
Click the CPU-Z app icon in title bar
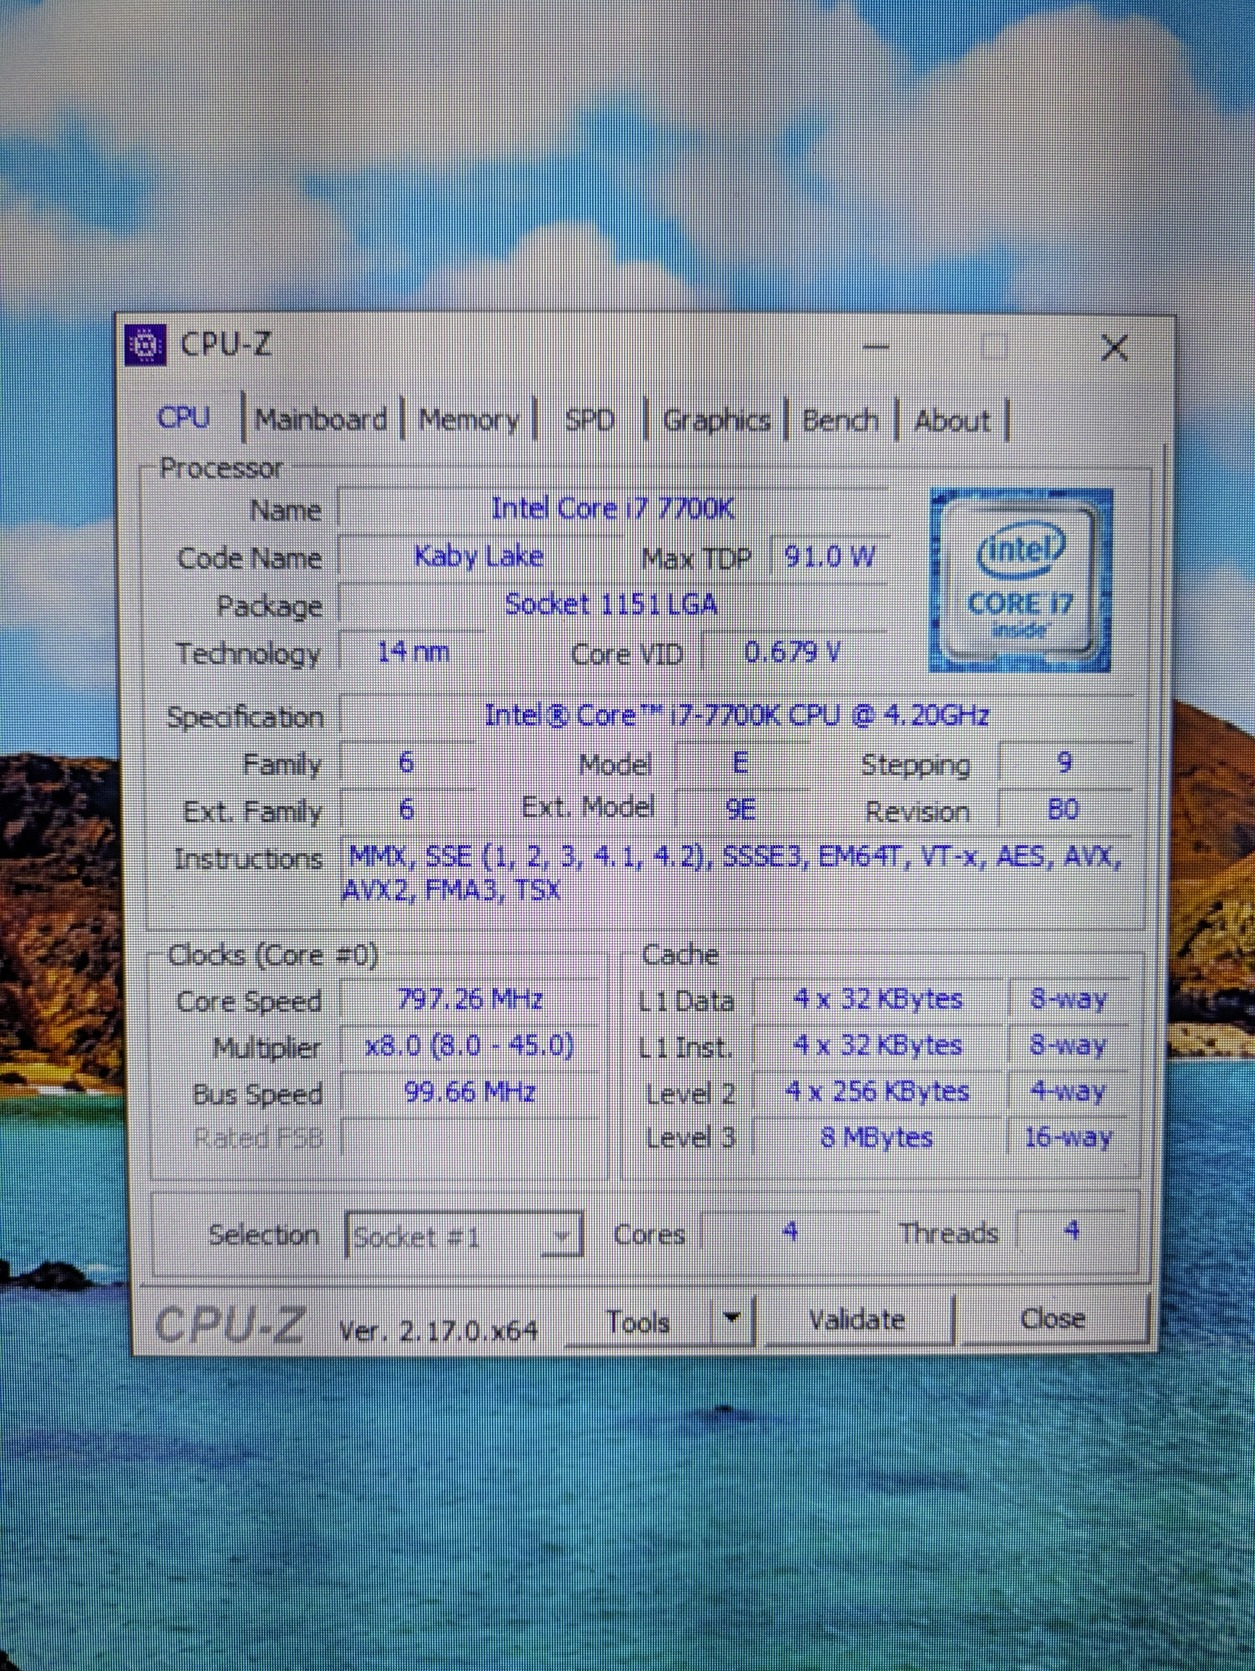click(146, 346)
